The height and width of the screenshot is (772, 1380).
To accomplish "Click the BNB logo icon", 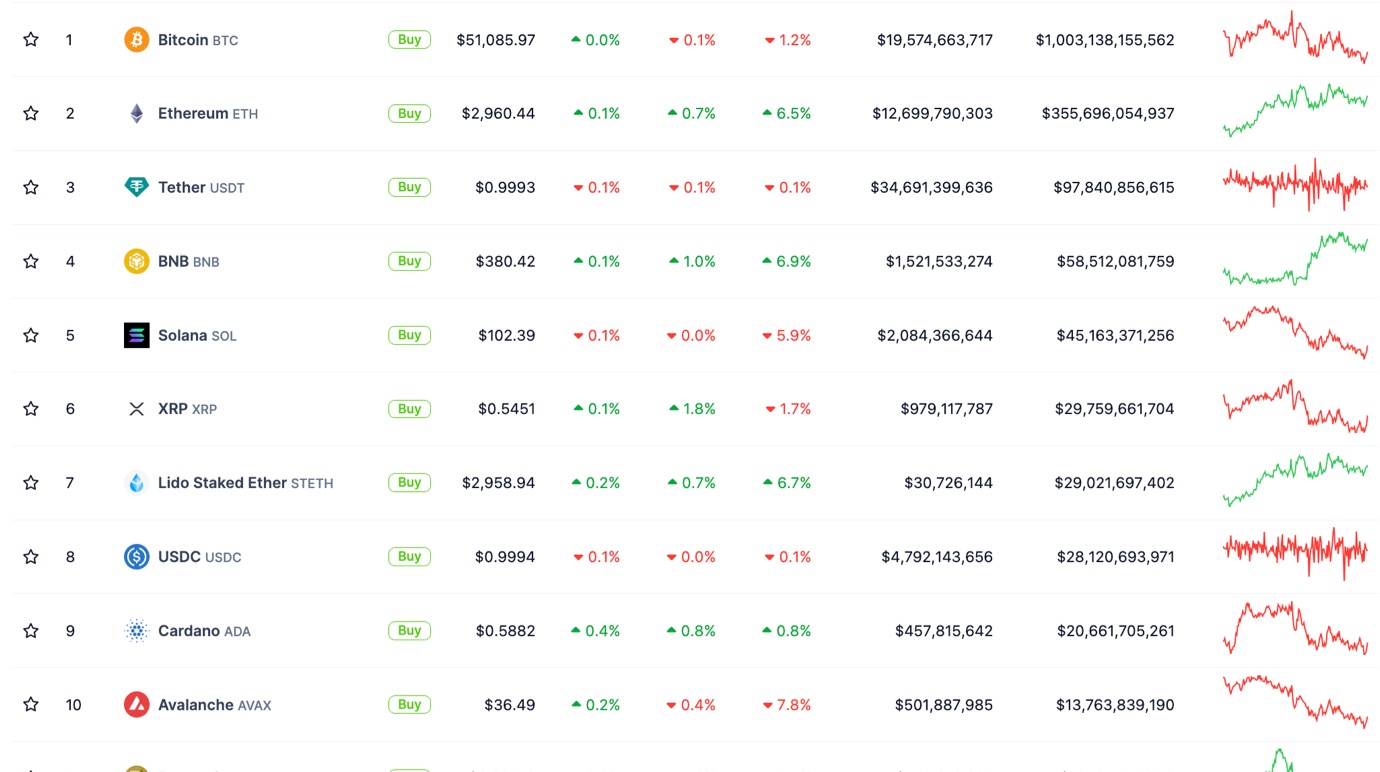I will point(136,261).
